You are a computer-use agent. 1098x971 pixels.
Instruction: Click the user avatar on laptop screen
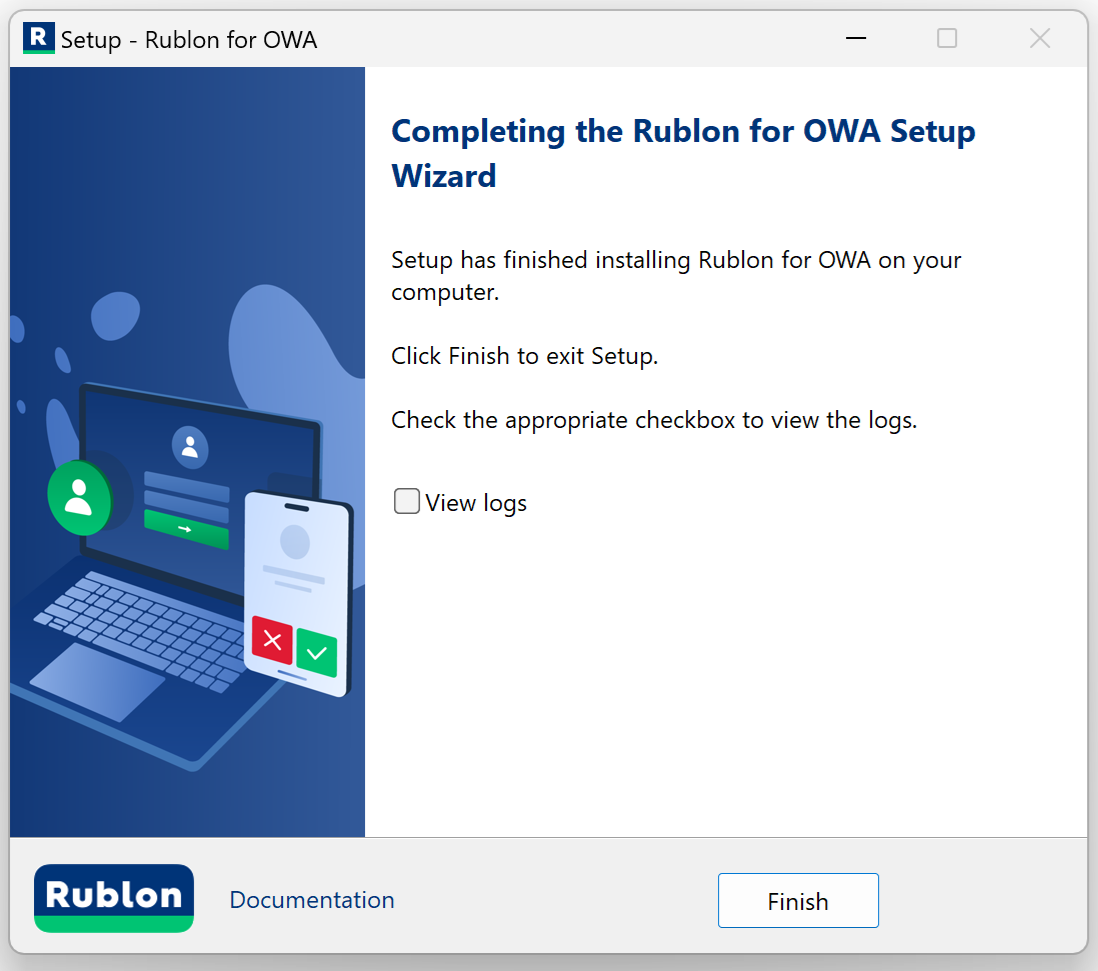190,447
